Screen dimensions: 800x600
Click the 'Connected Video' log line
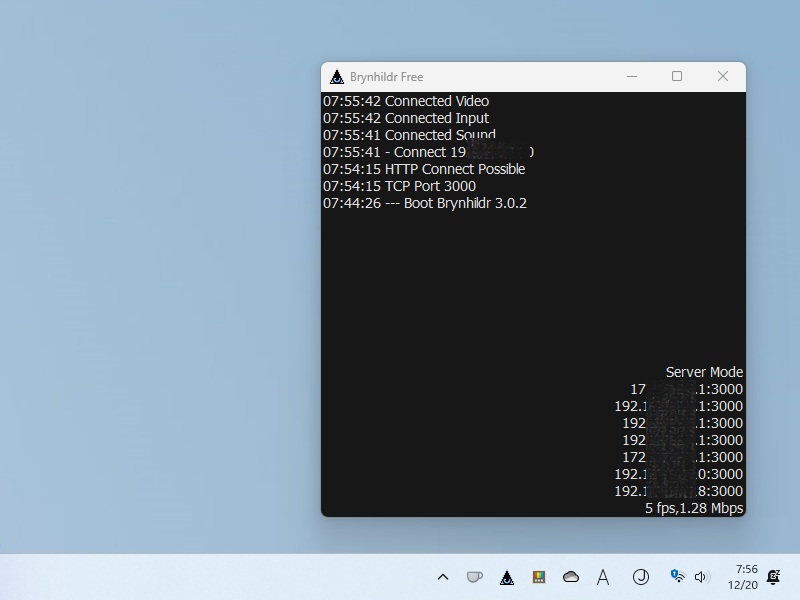[406, 101]
